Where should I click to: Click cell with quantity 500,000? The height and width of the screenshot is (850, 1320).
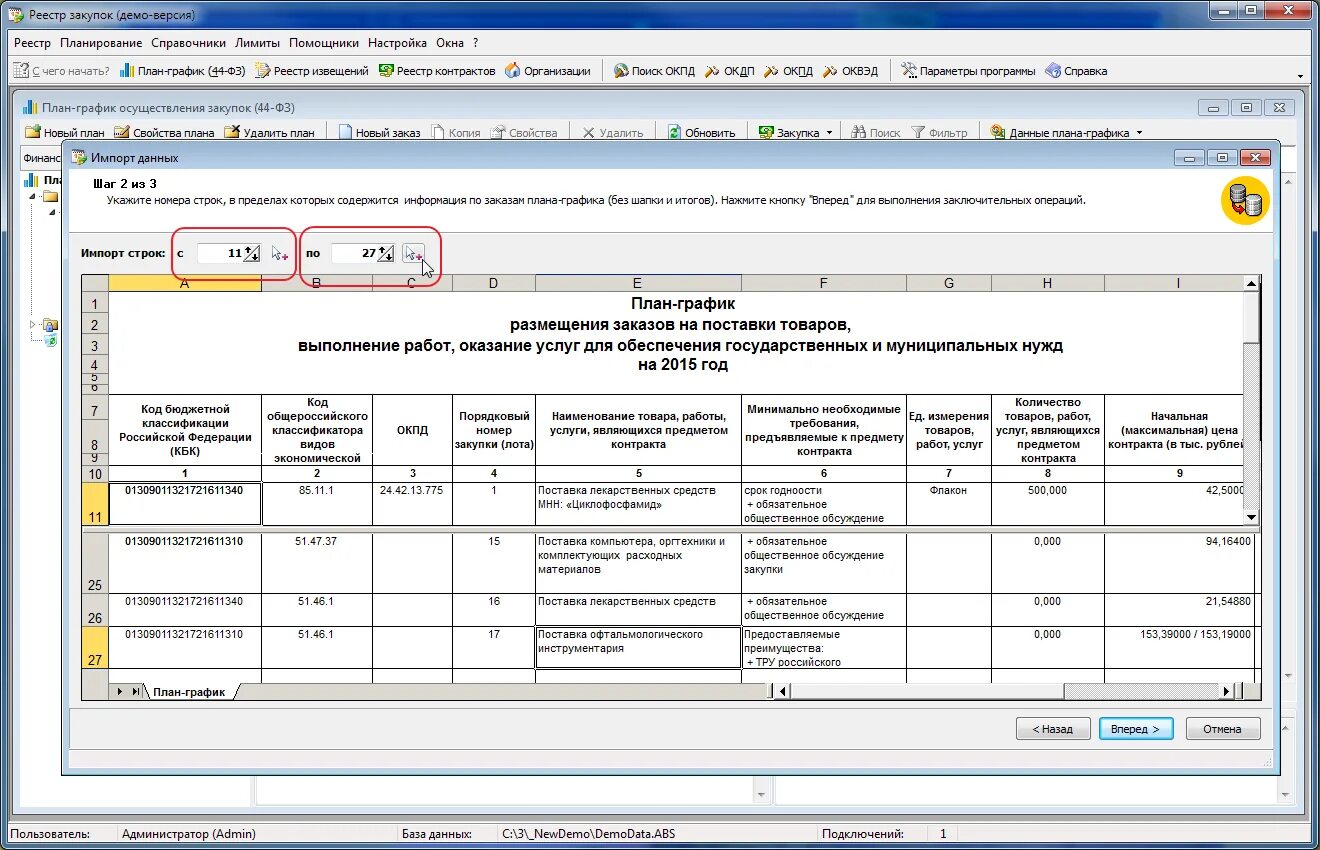(1048, 503)
